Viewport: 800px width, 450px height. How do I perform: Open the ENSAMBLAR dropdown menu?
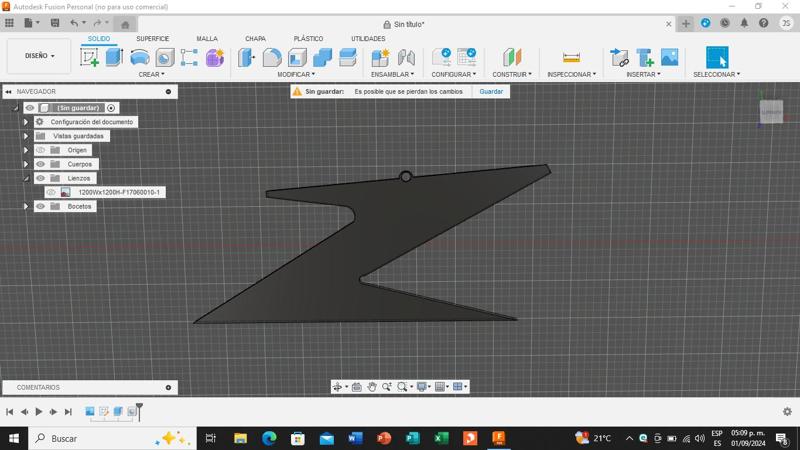392,74
